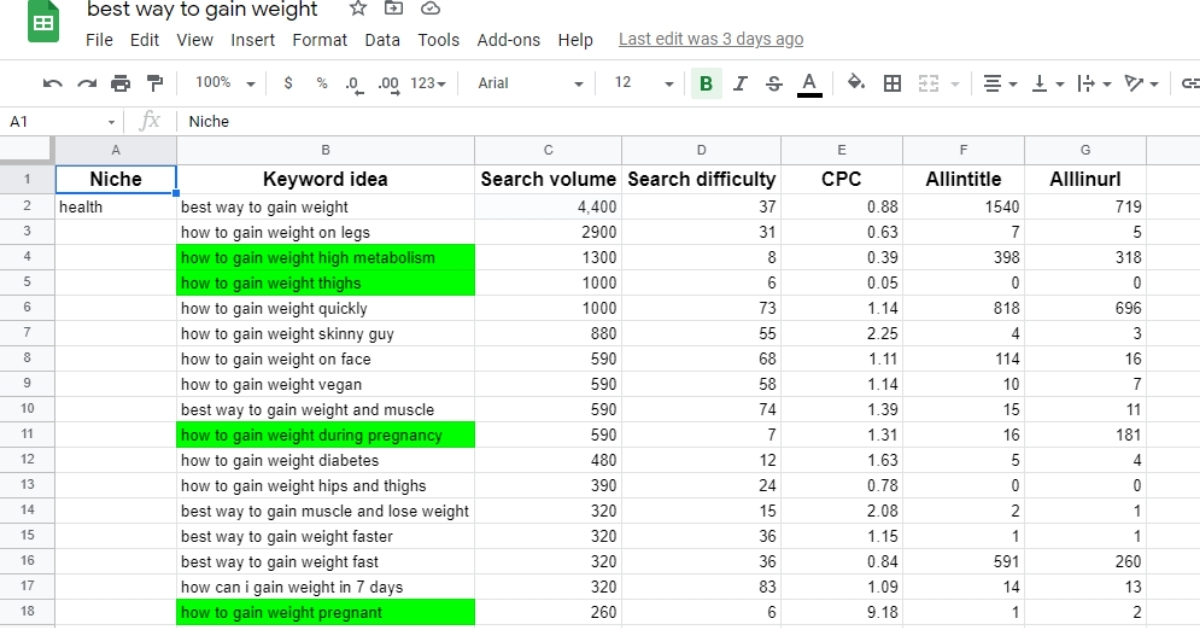Star the spreadsheet as favorite
This screenshot has width=1200, height=628.
pyautogui.click(x=356, y=9)
